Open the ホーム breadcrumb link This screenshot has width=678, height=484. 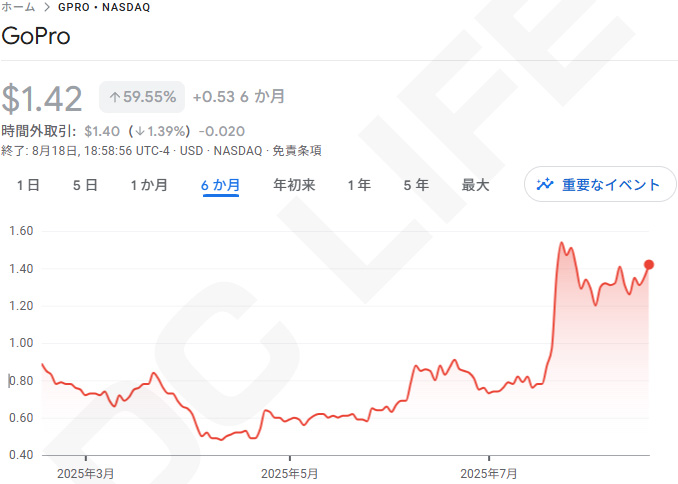point(18,6)
